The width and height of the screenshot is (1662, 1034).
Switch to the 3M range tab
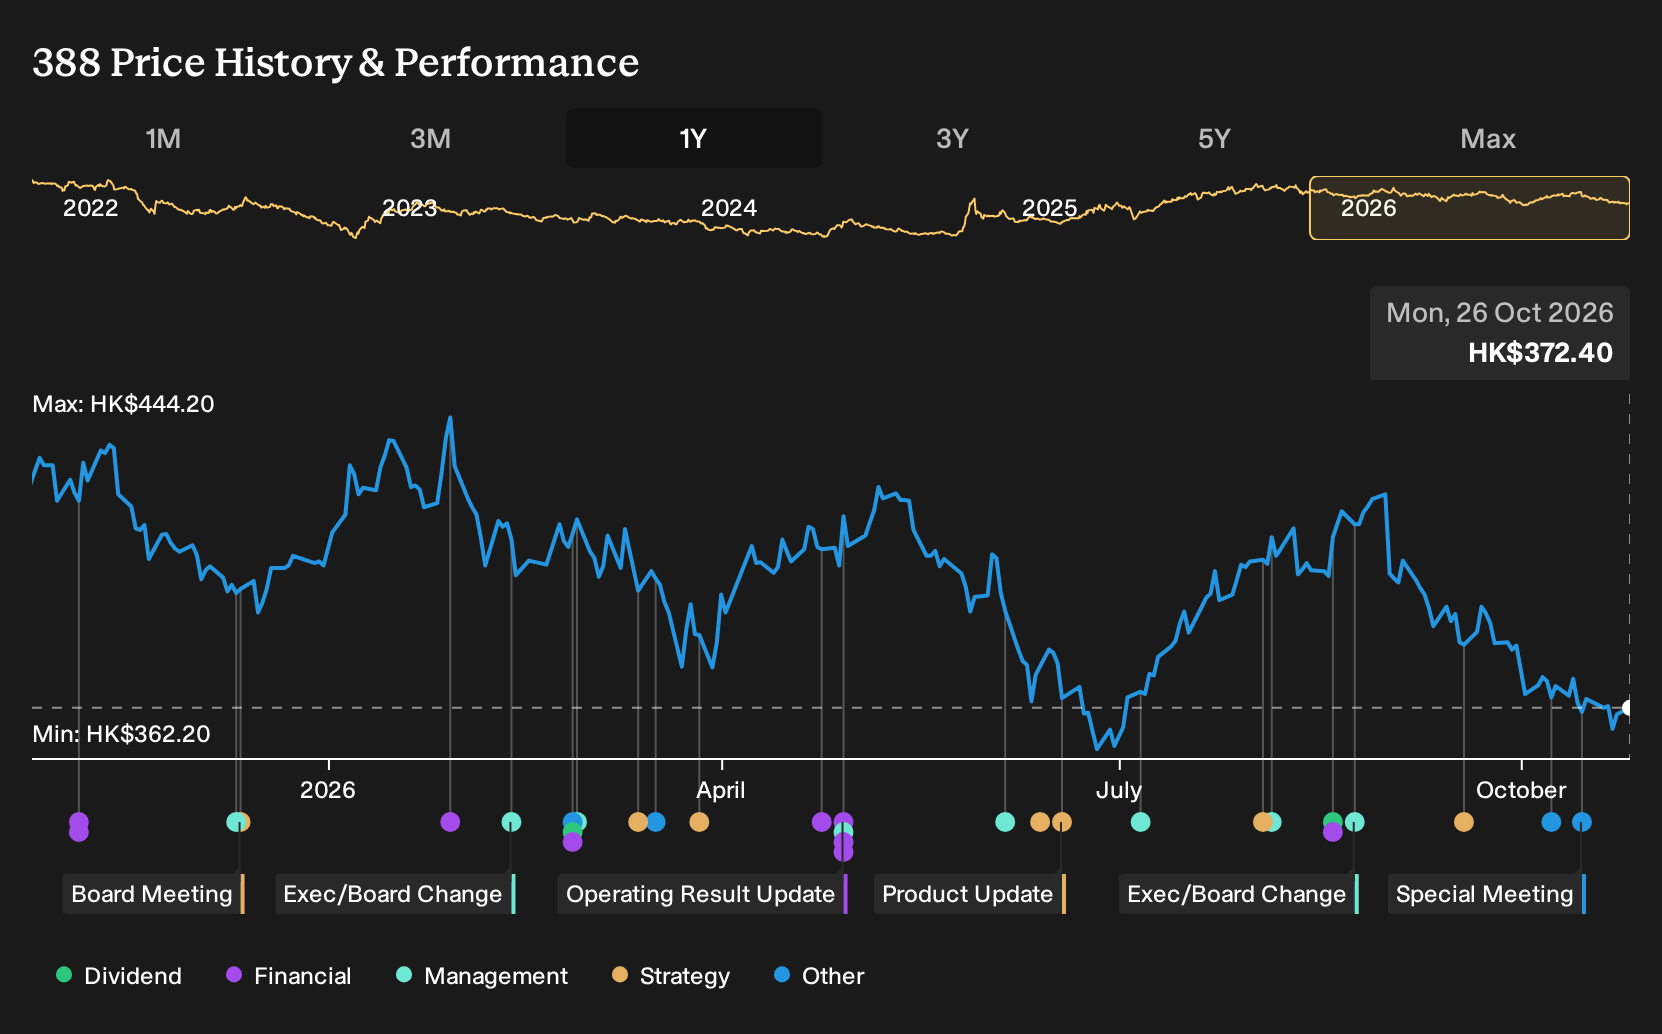click(431, 139)
